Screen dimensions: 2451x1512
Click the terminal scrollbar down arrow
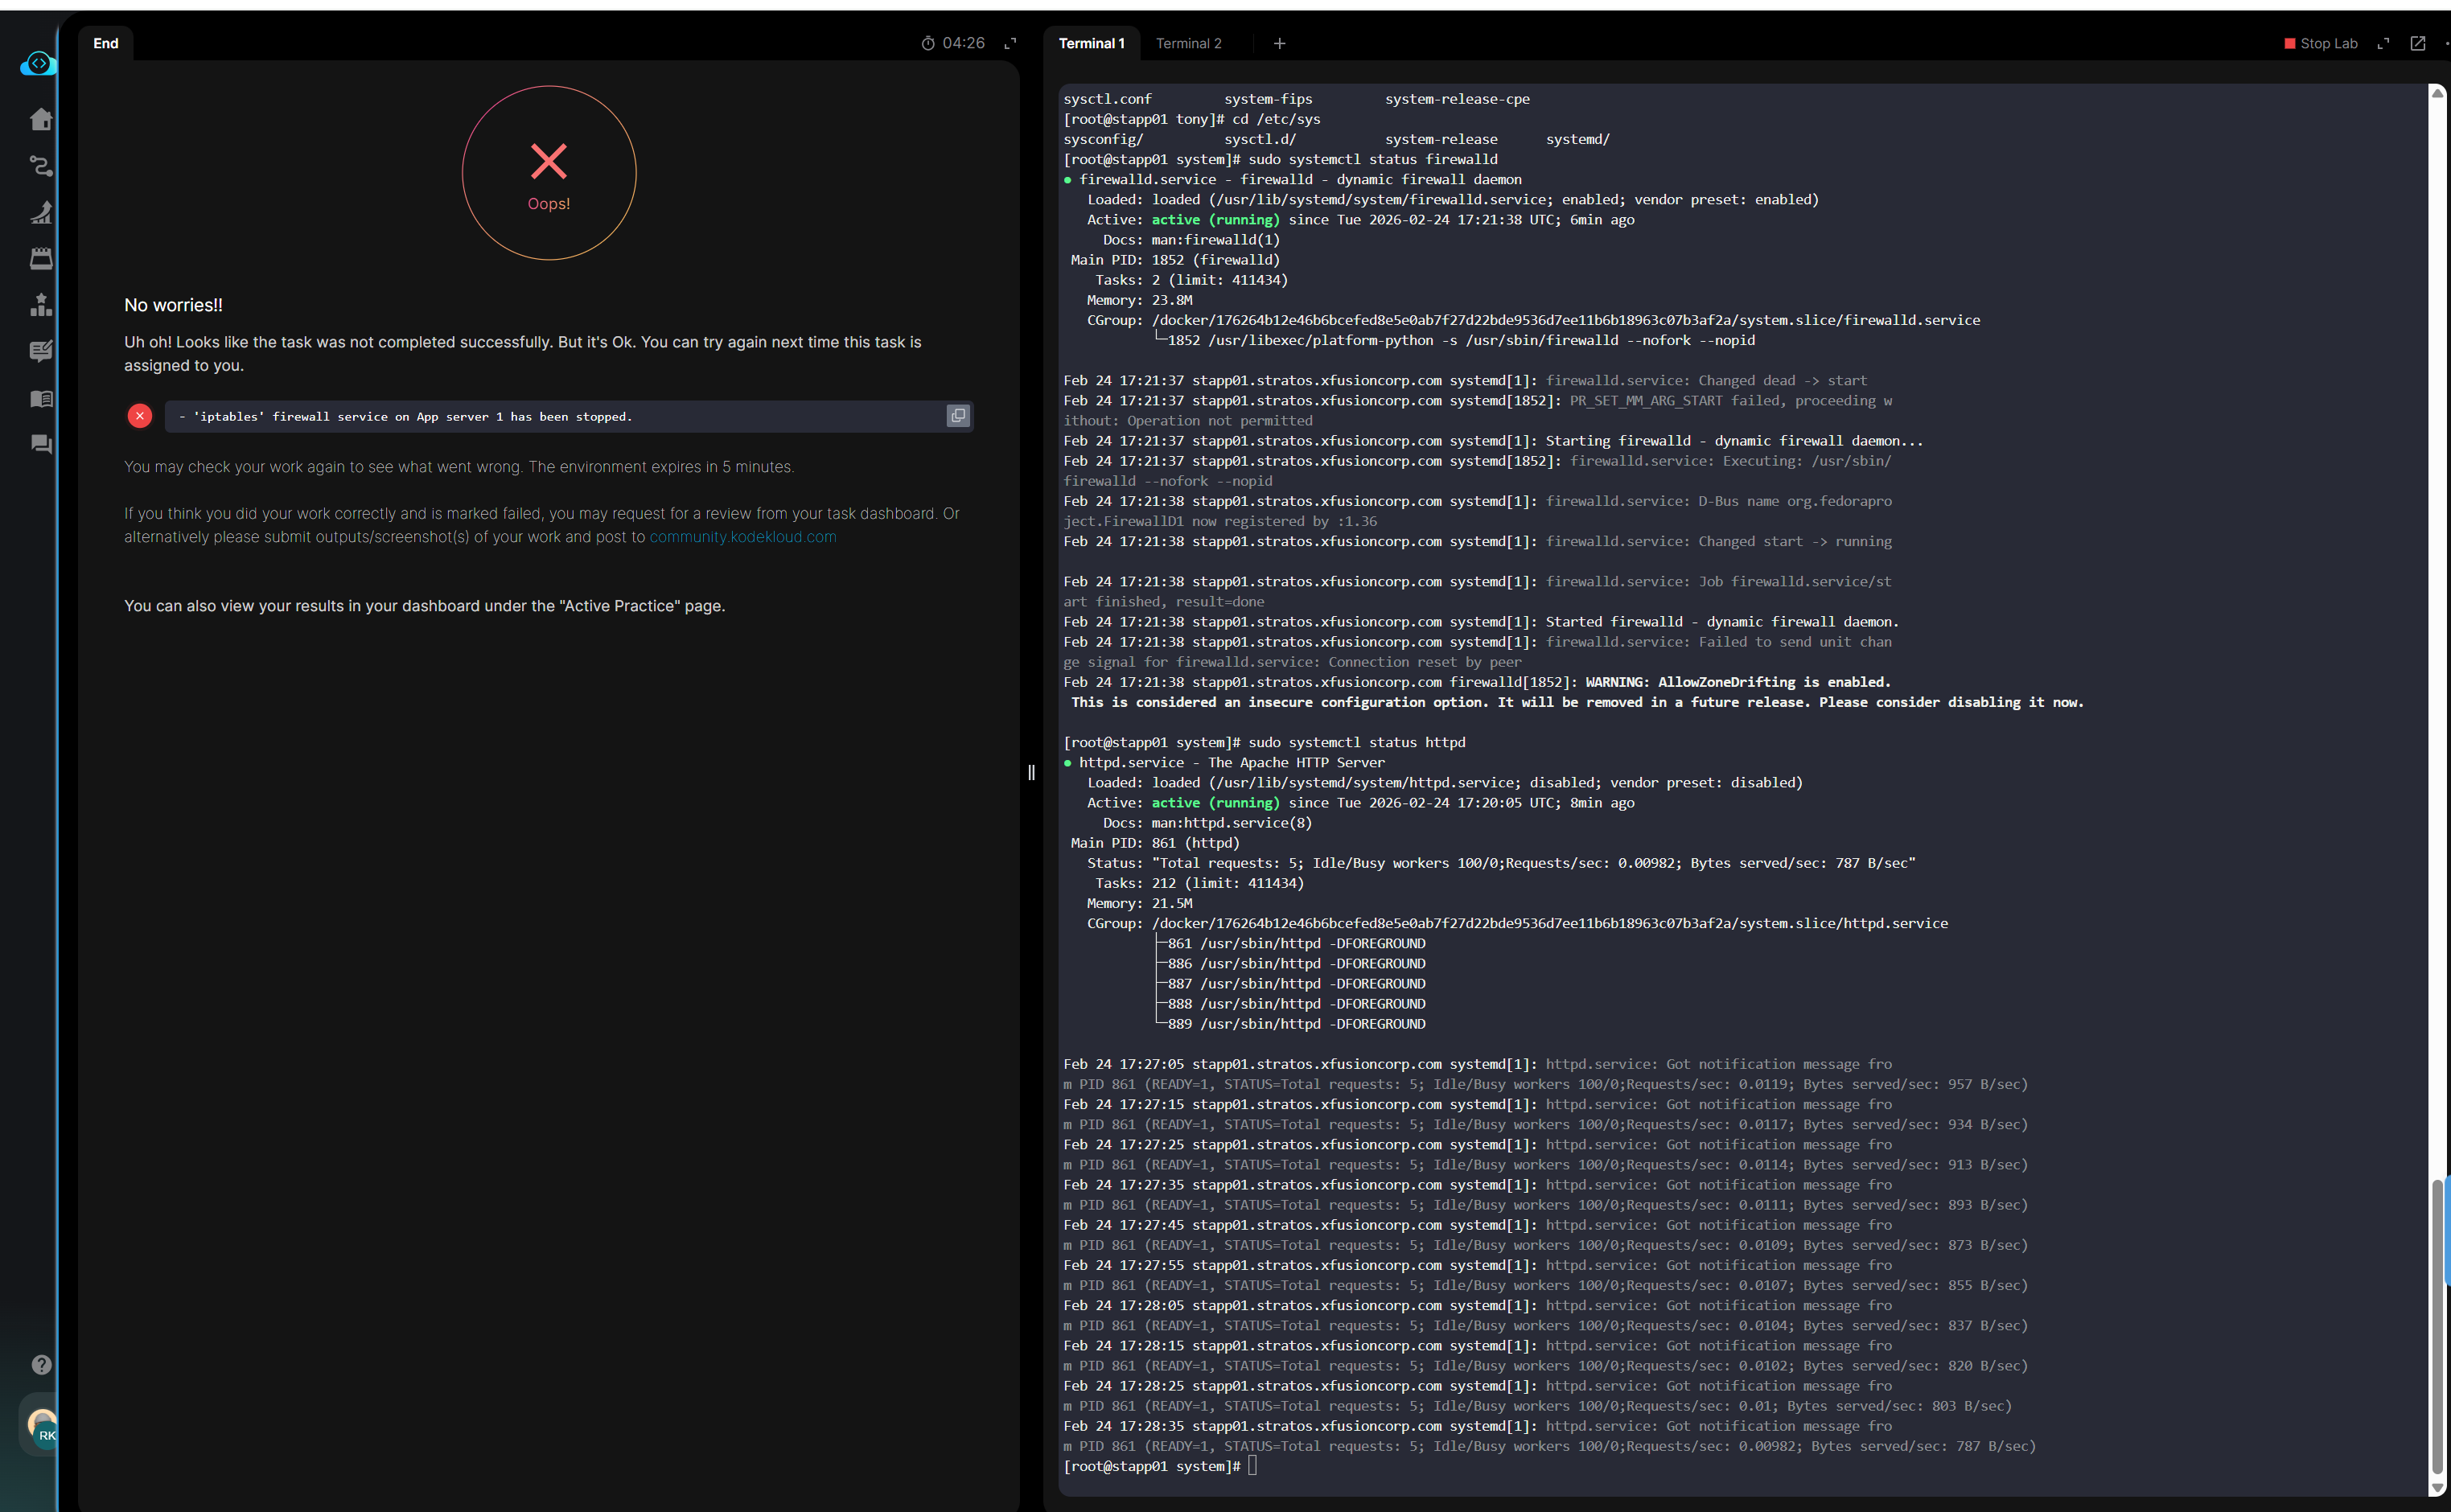(x=2437, y=1489)
